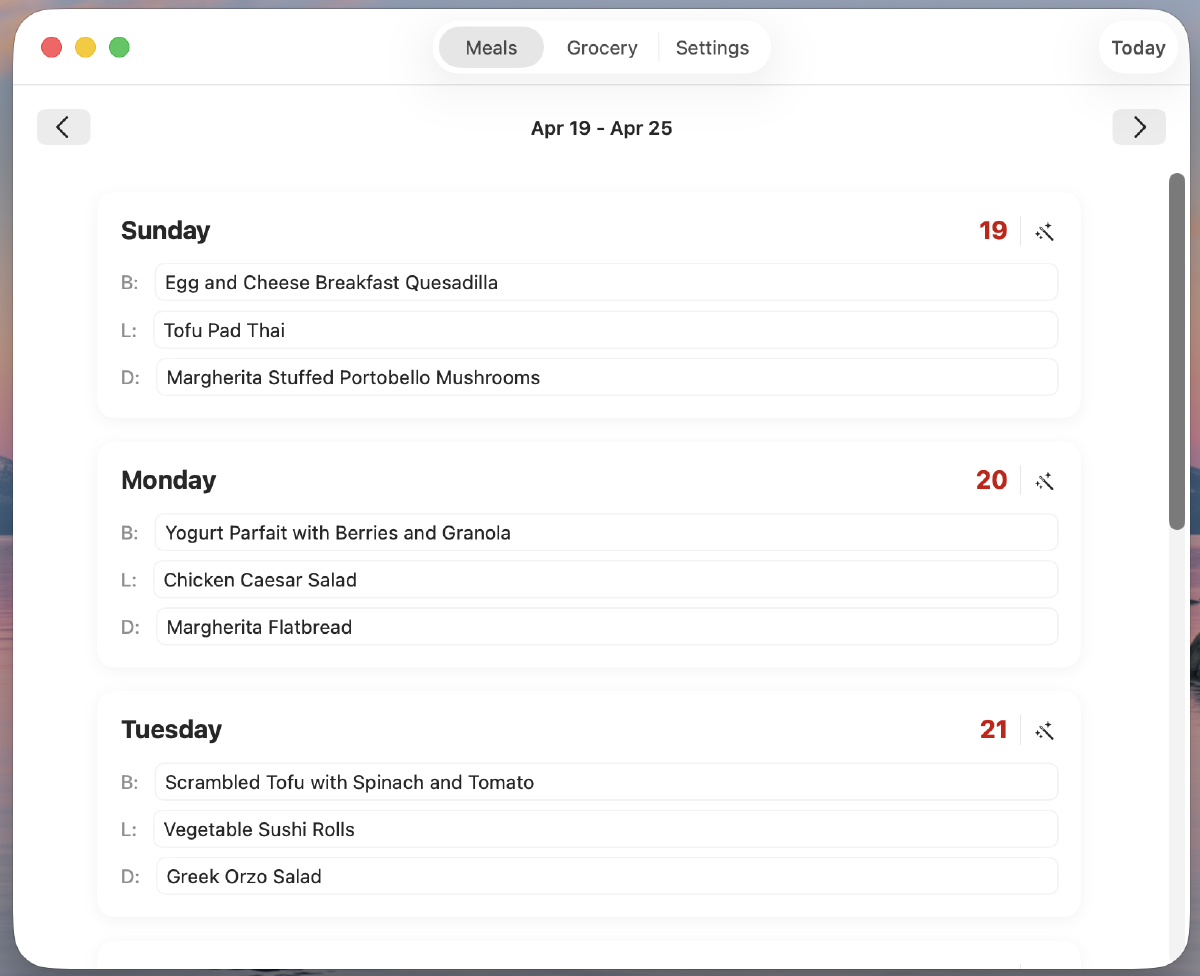Image resolution: width=1200 pixels, height=976 pixels.
Task: Click the date number 21
Action: pyautogui.click(x=994, y=730)
